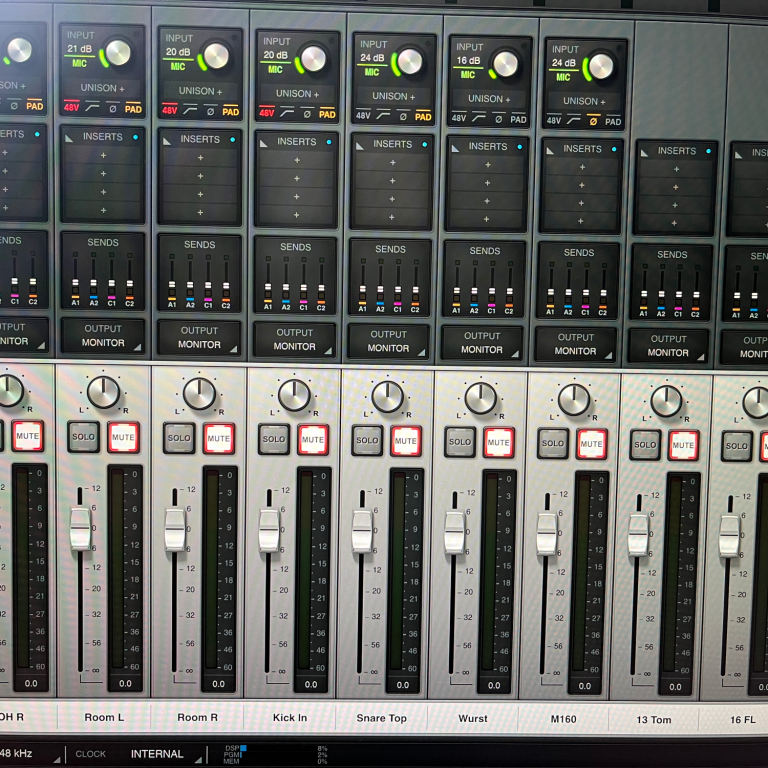This screenshot has width=768, height=768.
Task: Click the first insert plus slot on Room L
Action: 103,155
